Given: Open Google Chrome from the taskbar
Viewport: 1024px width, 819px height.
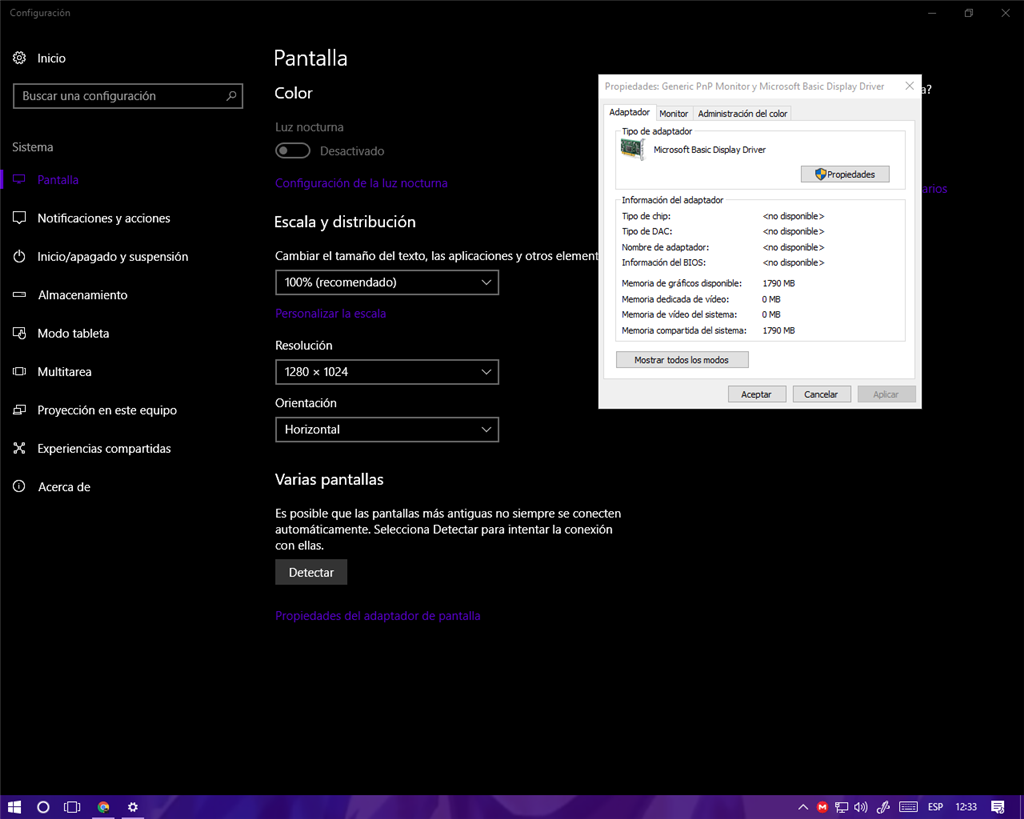Looking at the screenshot, I should tap(103, 807).
